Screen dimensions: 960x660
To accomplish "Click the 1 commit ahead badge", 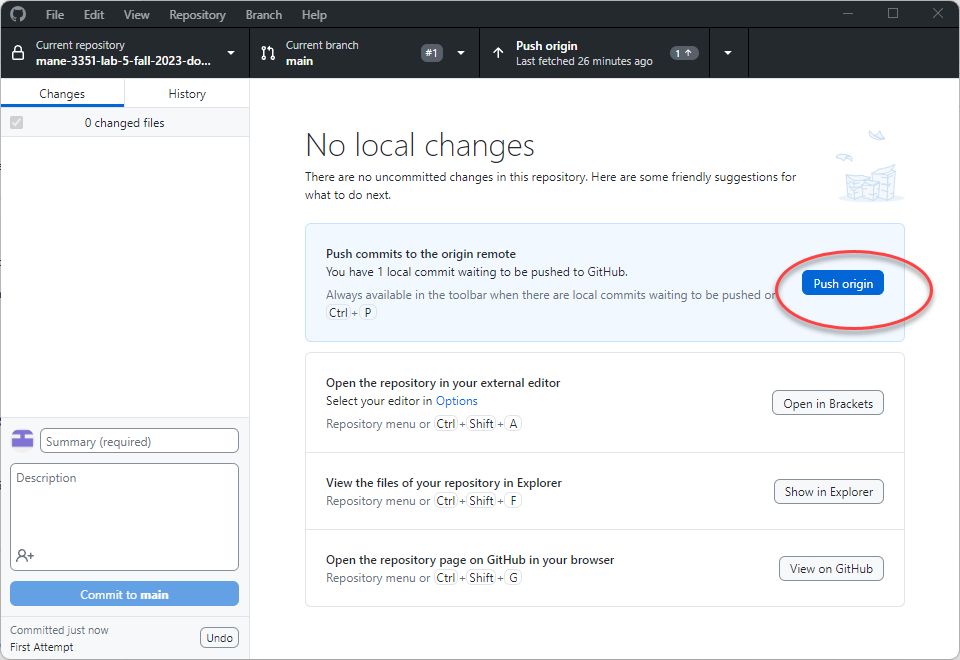I will point(684,53).
